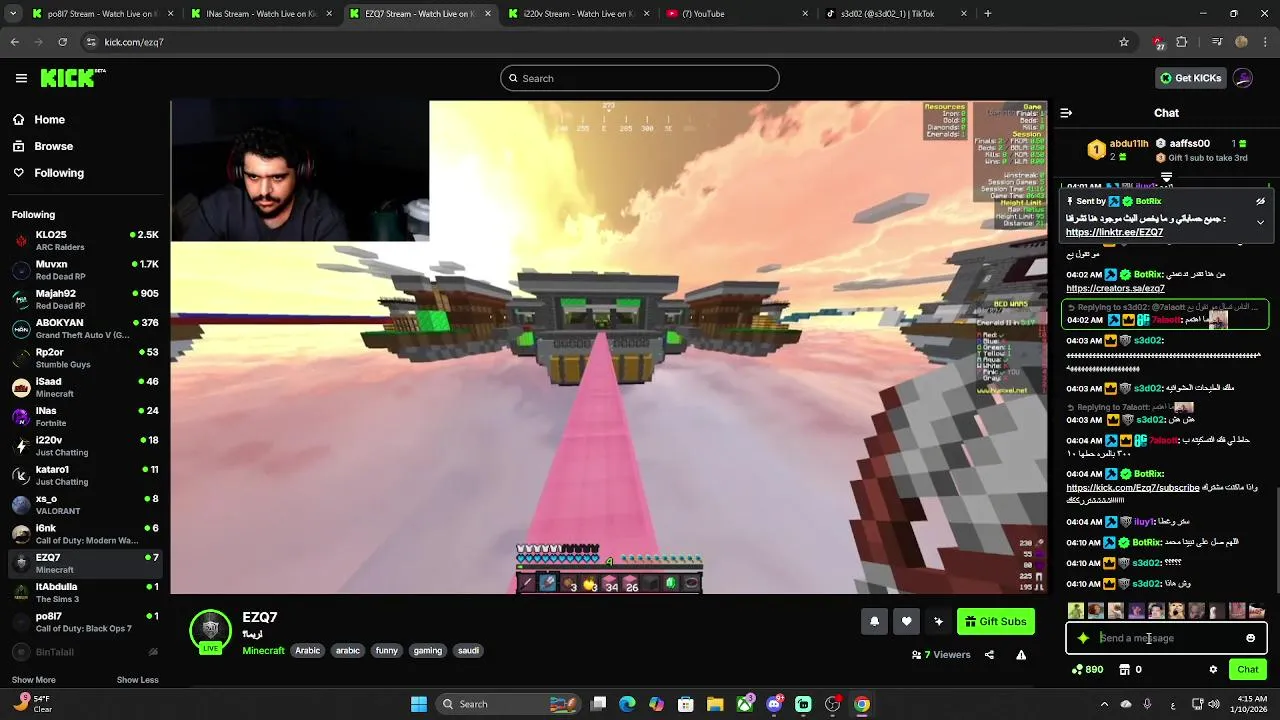Open Discord from taskbar

click(x=774, y=704)
